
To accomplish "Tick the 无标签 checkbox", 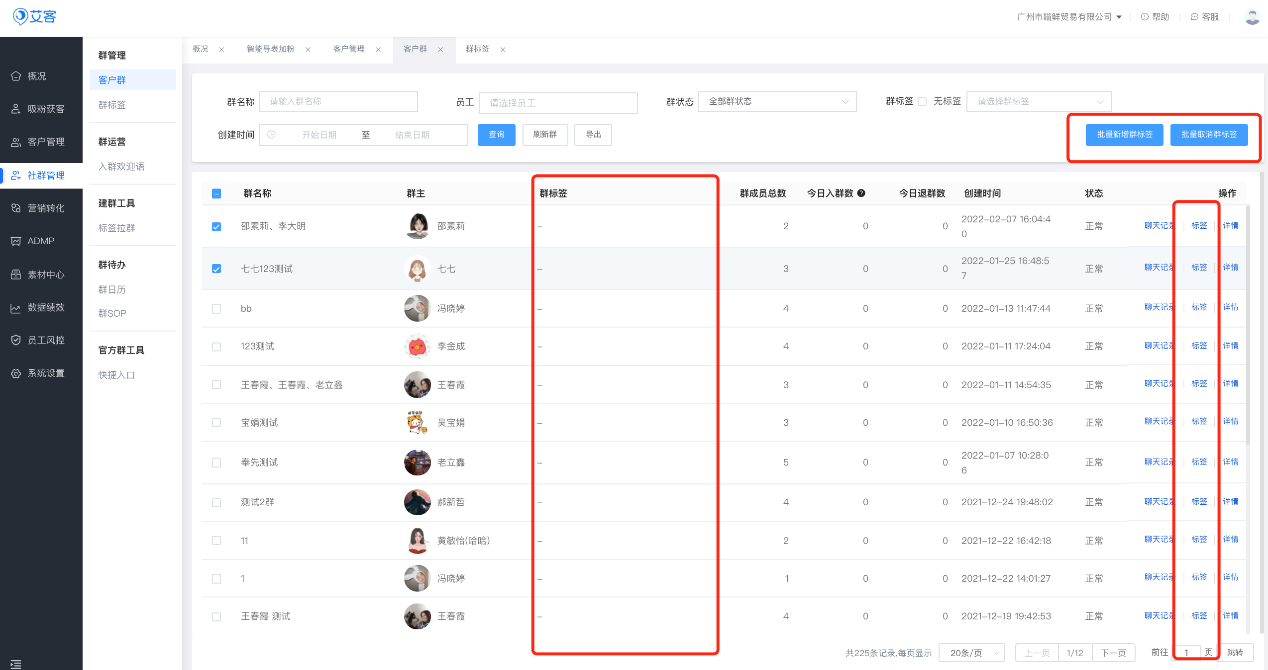I will 922,101.
